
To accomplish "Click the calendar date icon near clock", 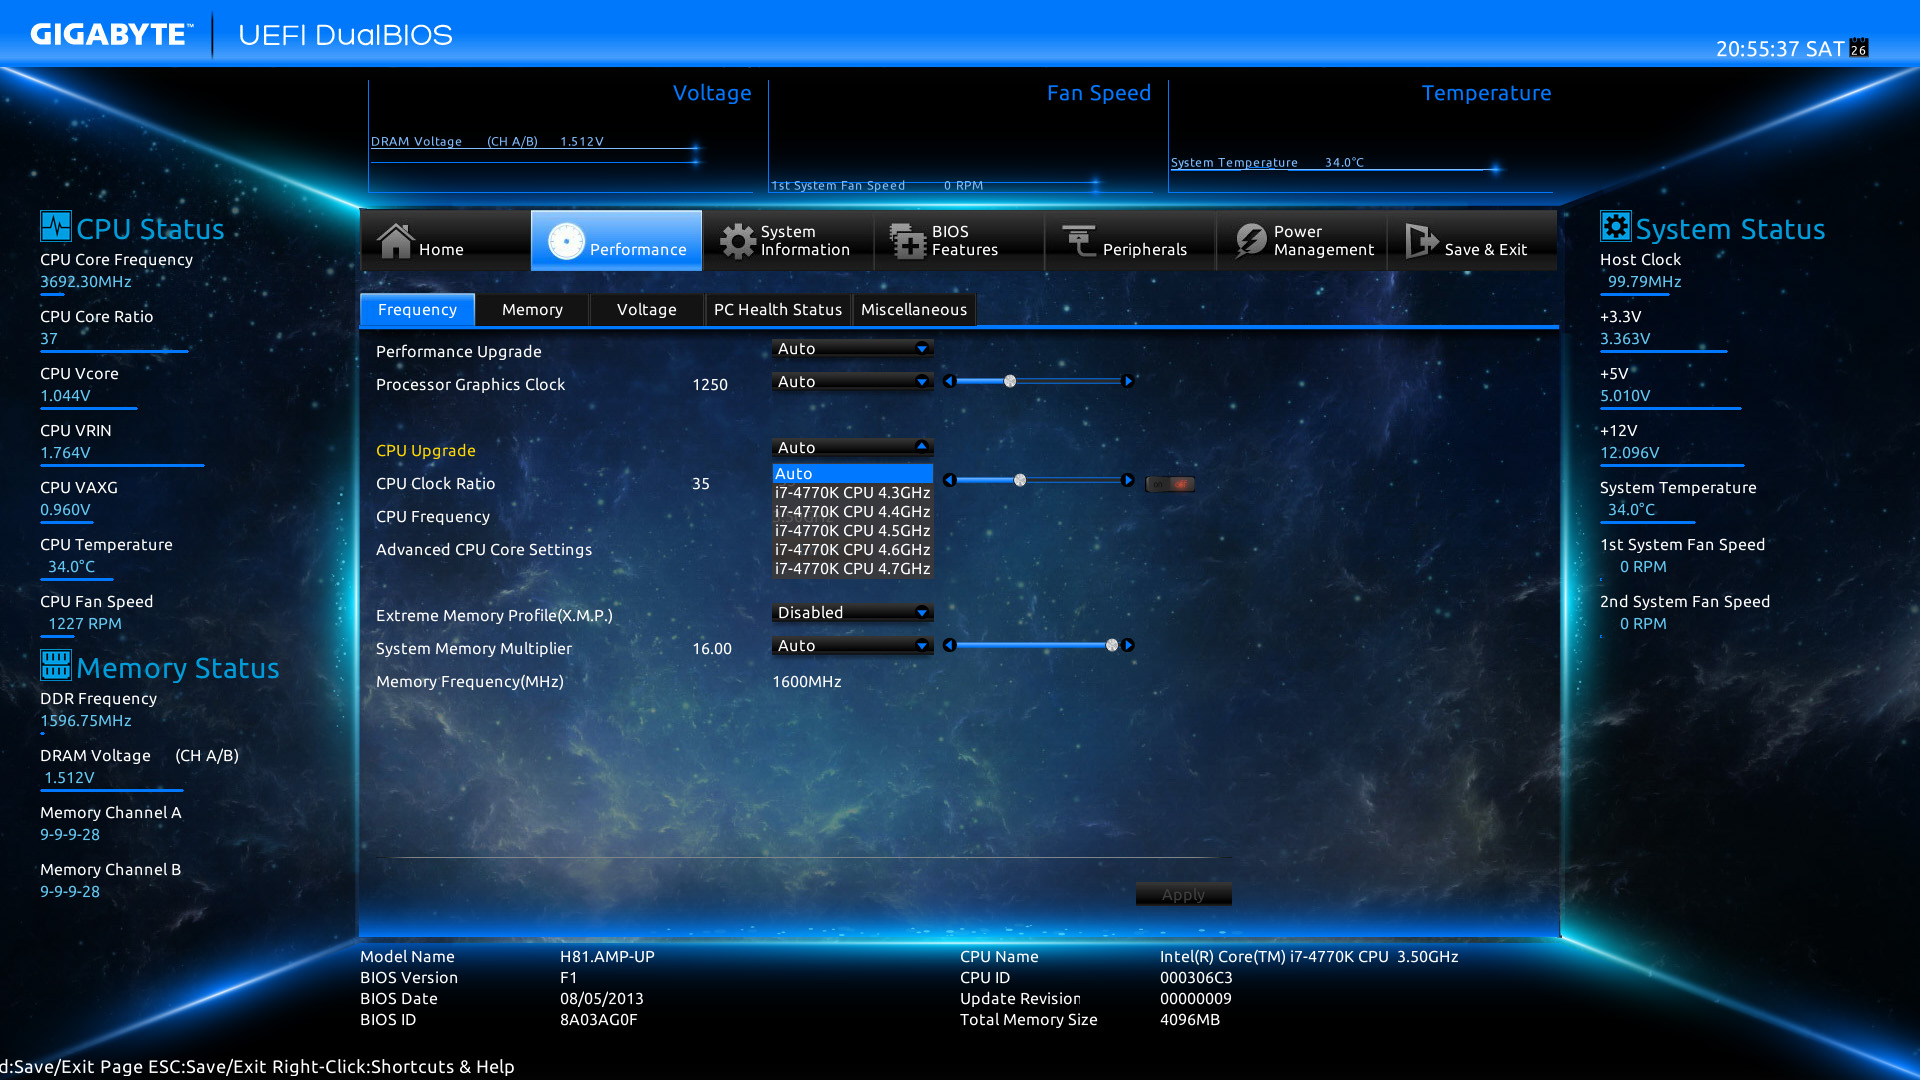I will click(x=1859, y=47).
